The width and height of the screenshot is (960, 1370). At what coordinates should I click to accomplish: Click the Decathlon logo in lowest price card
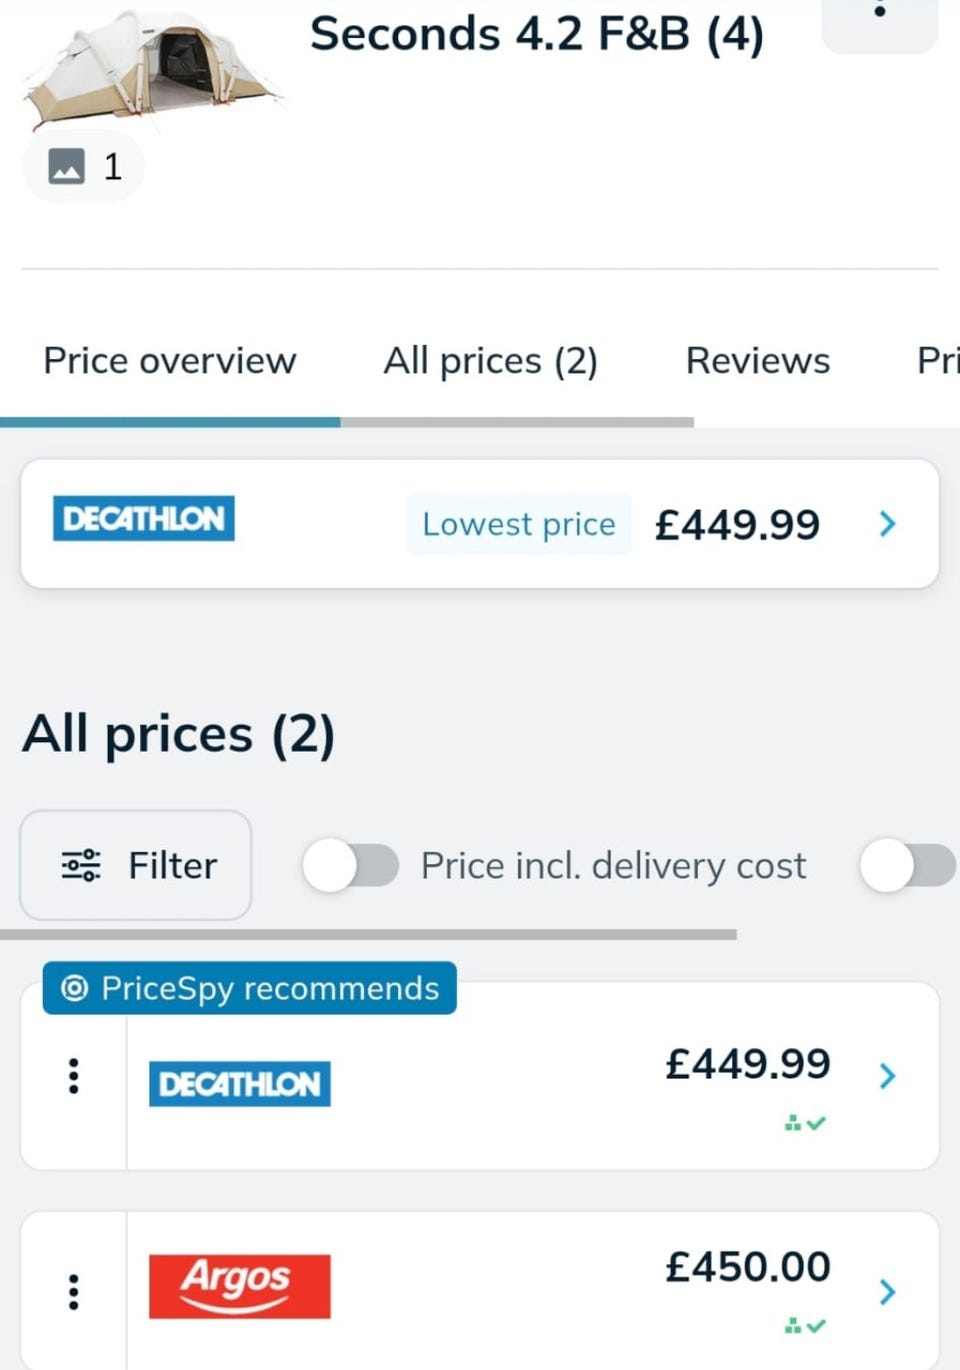point(143,519)
